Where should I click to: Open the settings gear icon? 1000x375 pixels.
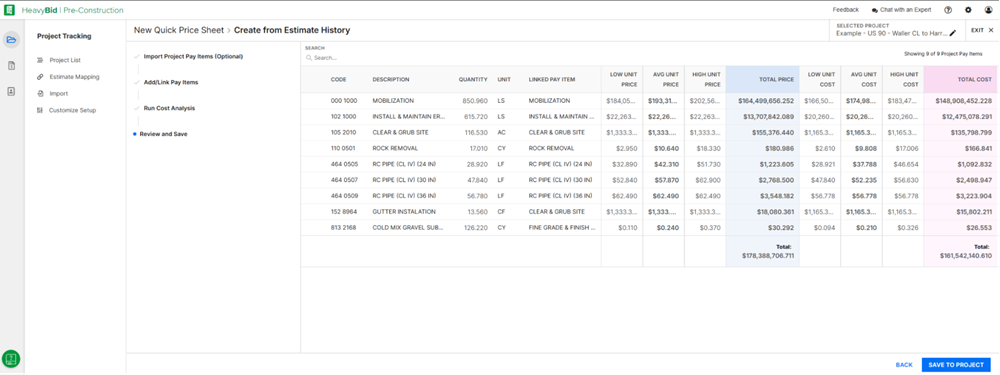click(x=968, y=10)
